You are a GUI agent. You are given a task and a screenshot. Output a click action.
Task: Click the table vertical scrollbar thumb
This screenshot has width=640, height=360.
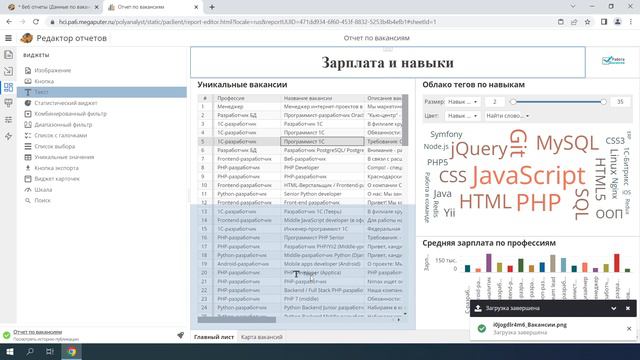(x=405, y=120)
